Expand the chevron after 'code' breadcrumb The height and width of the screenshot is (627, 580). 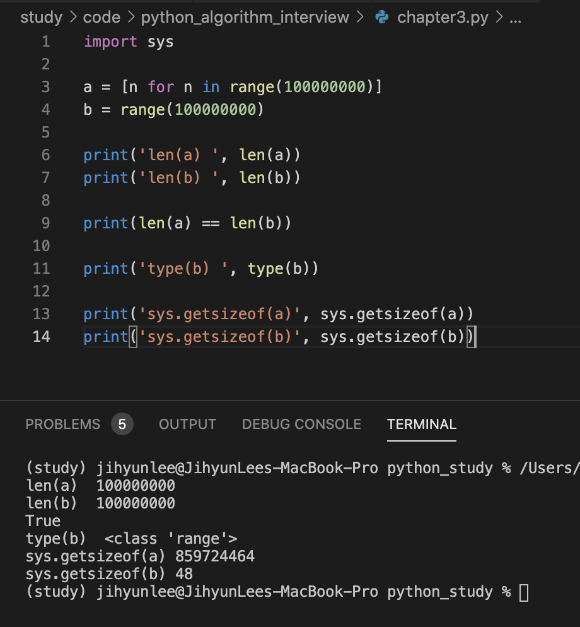coord(131,17)
